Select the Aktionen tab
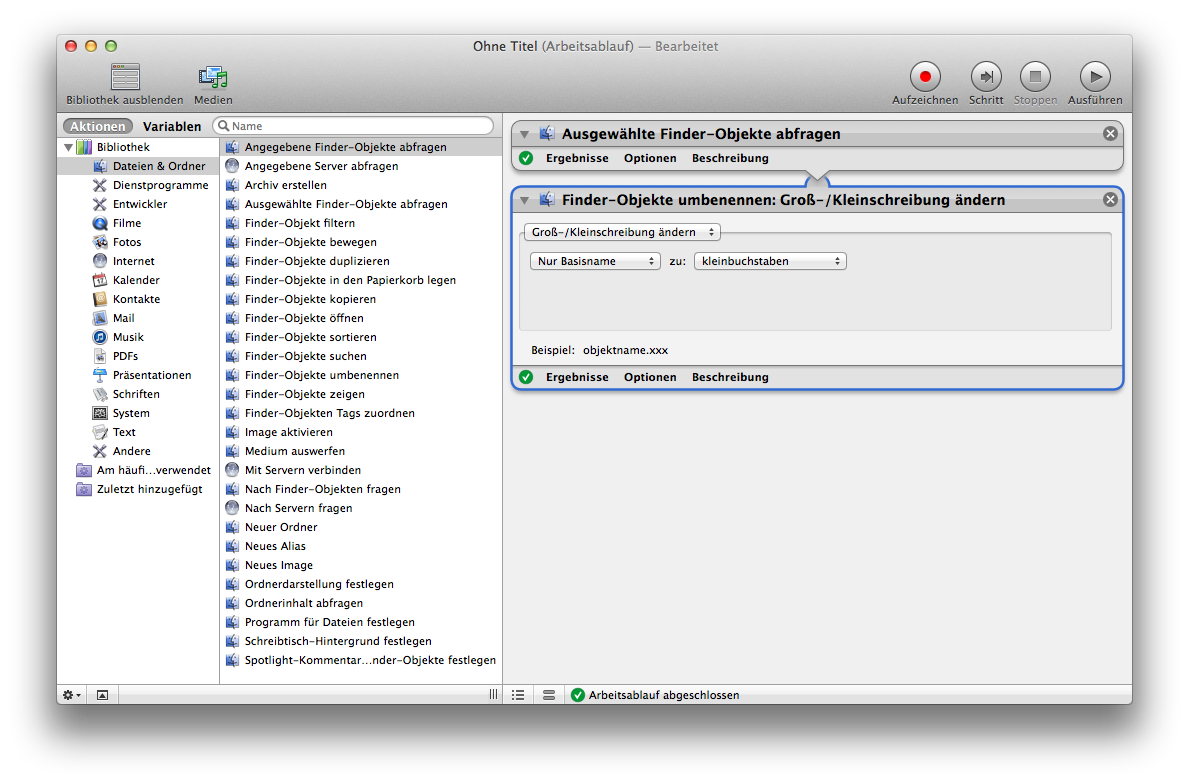Image resolution: width=1189 pixels, height=783 pixels. click(x=98, y=127)
